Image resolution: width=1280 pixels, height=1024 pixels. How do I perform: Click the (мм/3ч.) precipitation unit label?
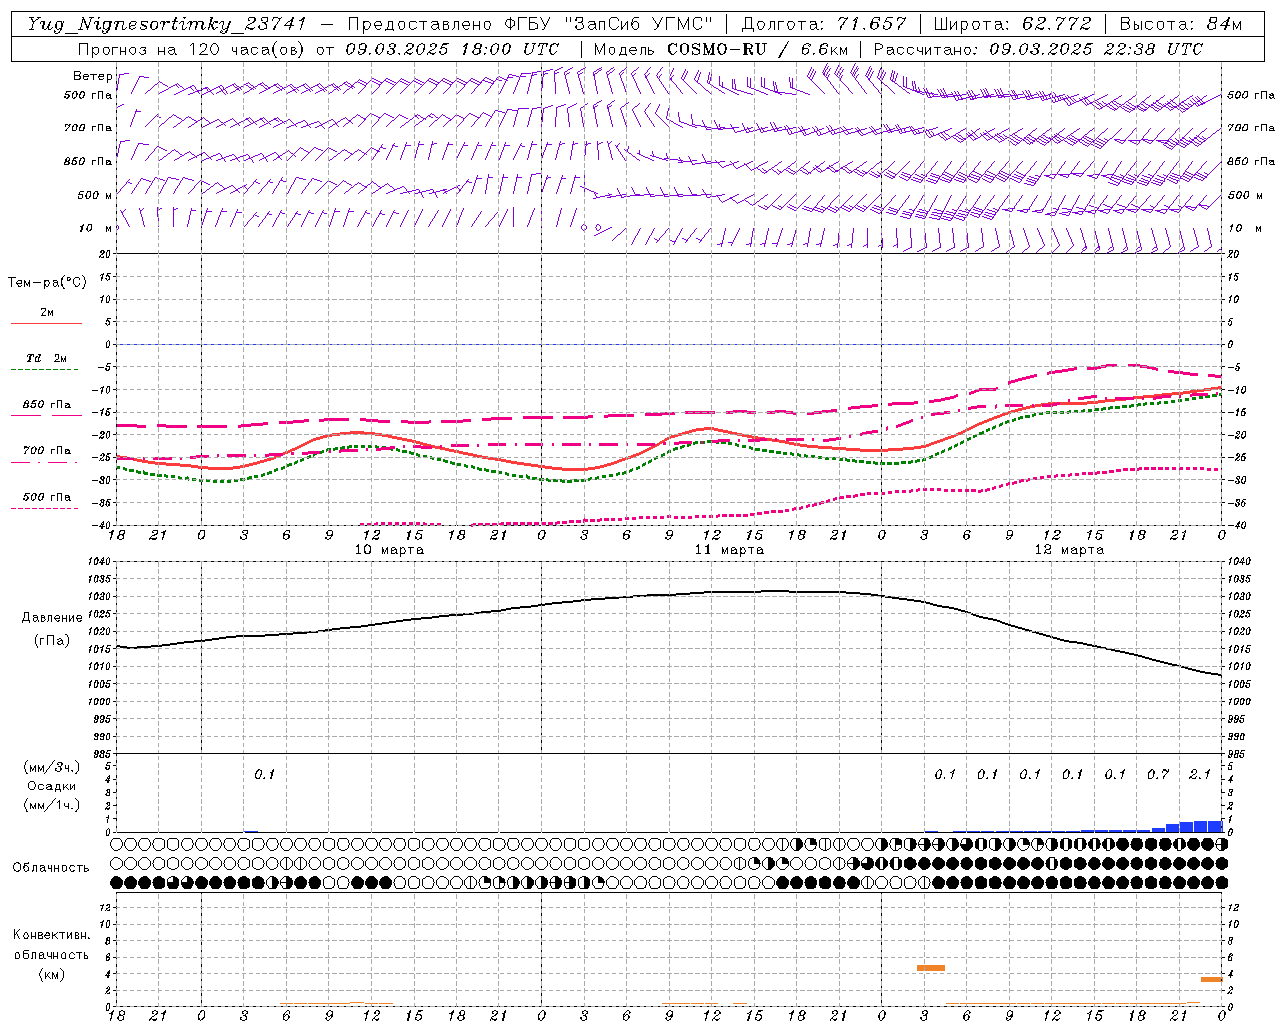pos(52,767)
